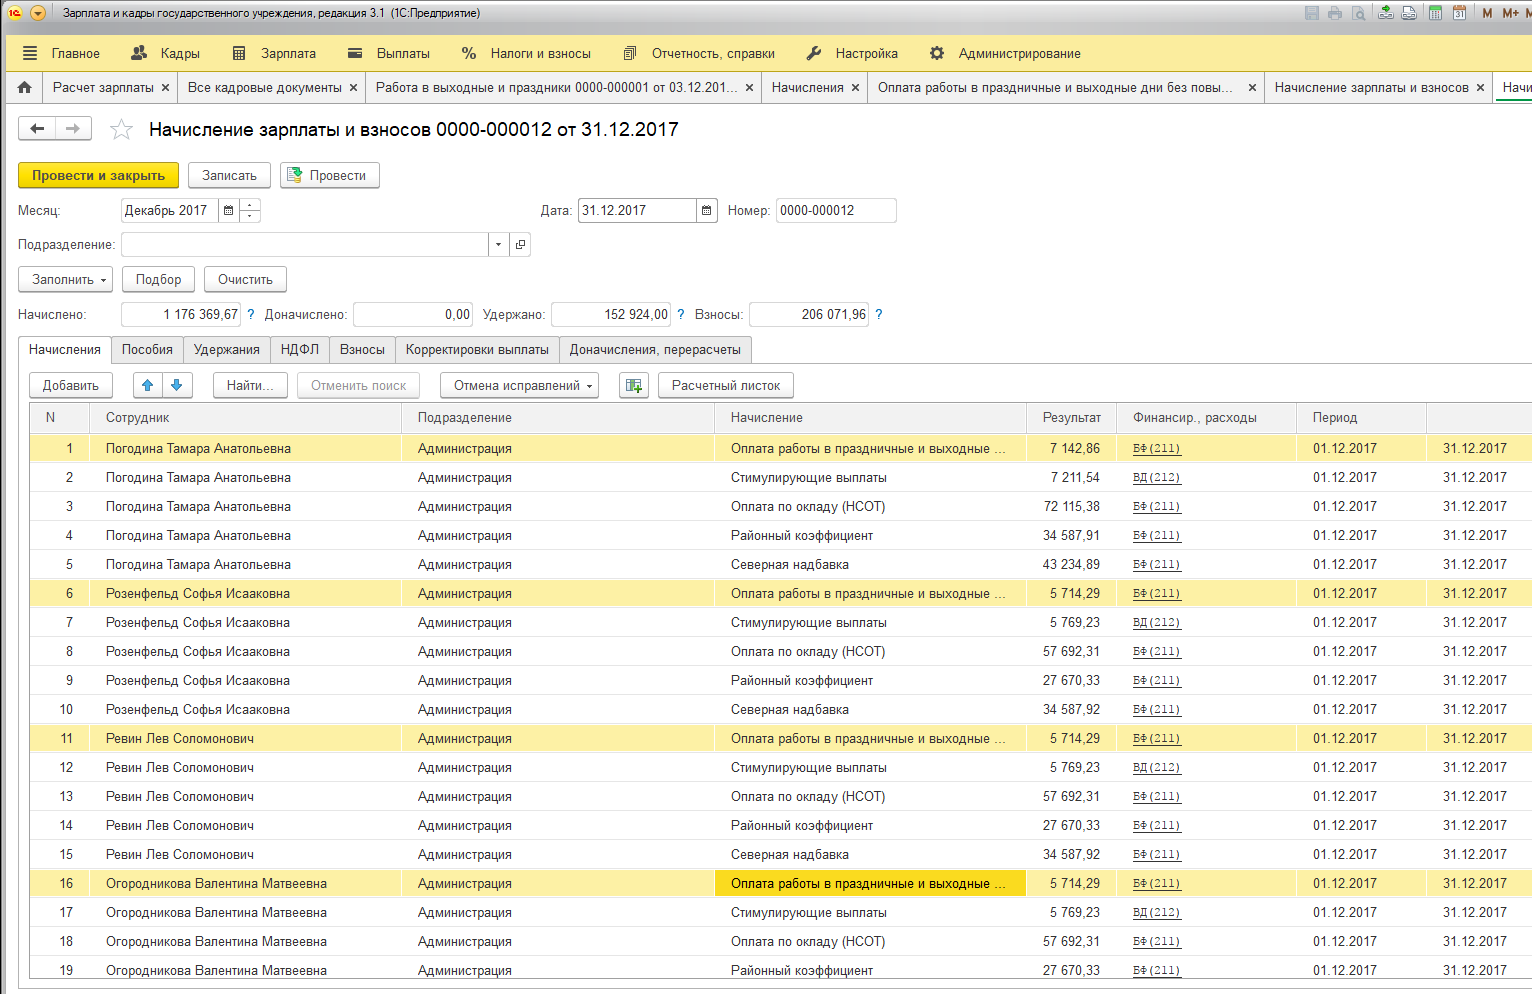Image resolution: width=1532 pixels, height=994 pixels.
Task: Open the orange main menu dropdown in title bar
Action: pos(38,13)
